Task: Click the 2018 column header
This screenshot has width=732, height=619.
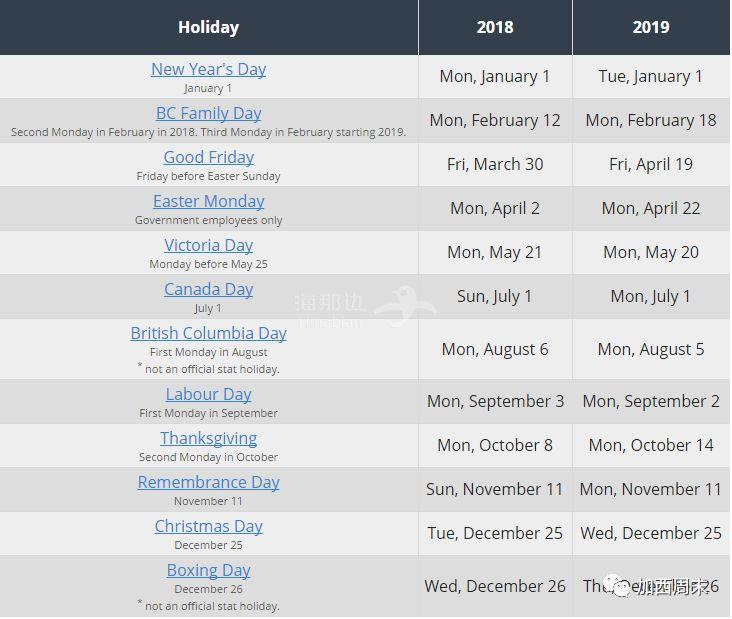Action: pos(495,27)
